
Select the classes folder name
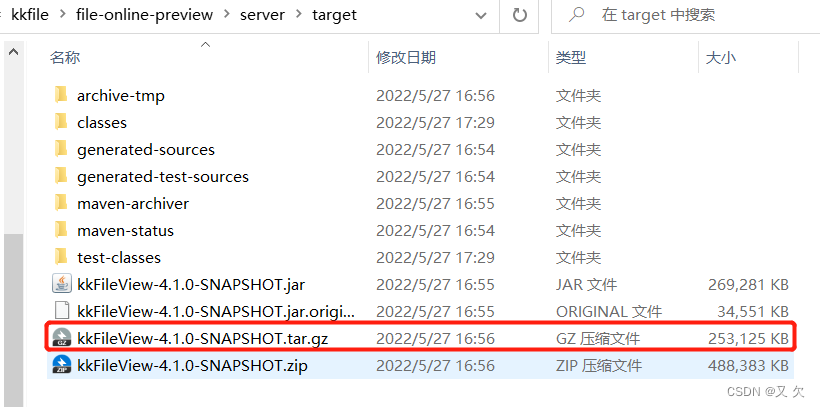pos(102,122)
